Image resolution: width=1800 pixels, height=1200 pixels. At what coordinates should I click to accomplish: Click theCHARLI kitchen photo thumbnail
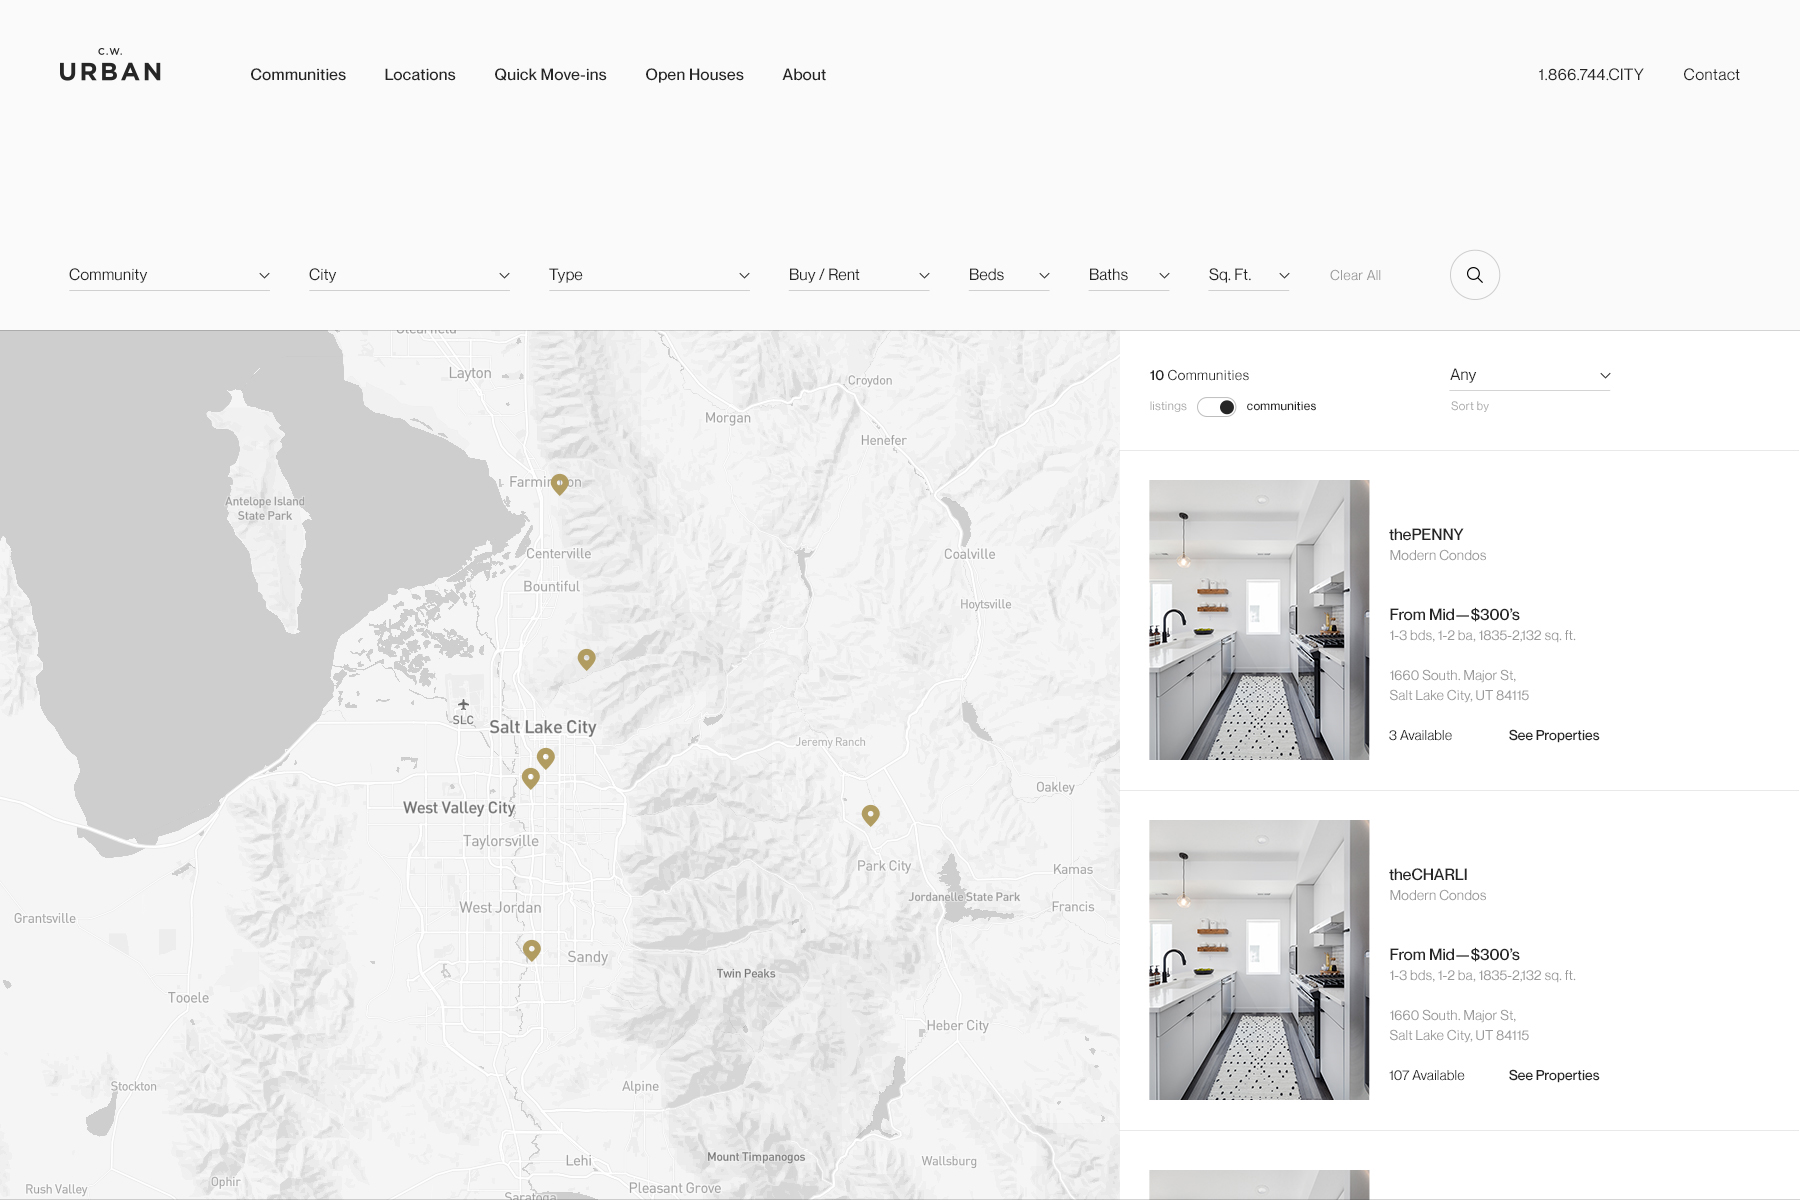[x=1259, y=960]
